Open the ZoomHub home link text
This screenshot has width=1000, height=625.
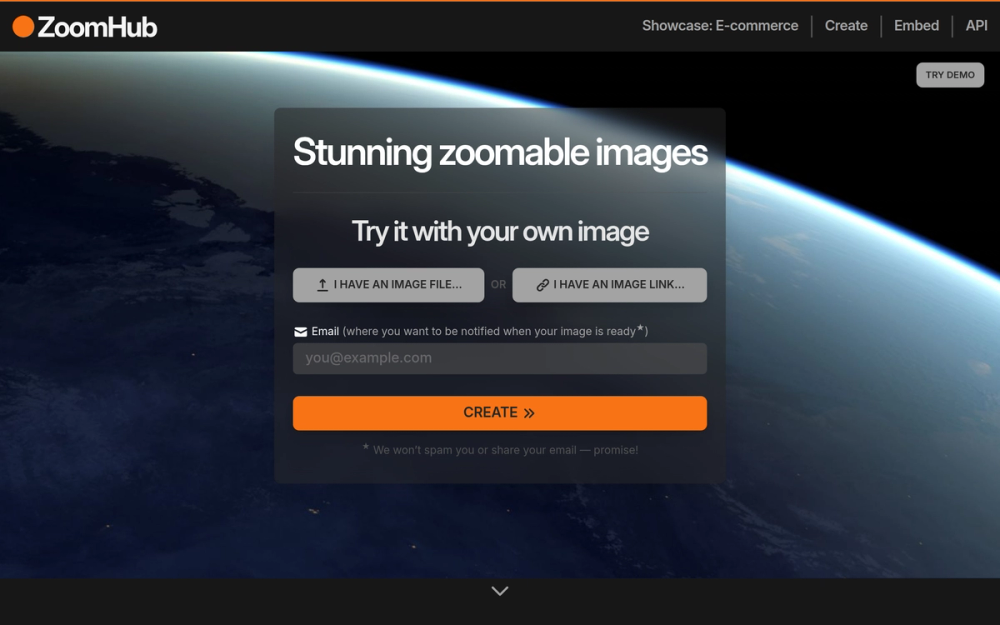(97, 27)
